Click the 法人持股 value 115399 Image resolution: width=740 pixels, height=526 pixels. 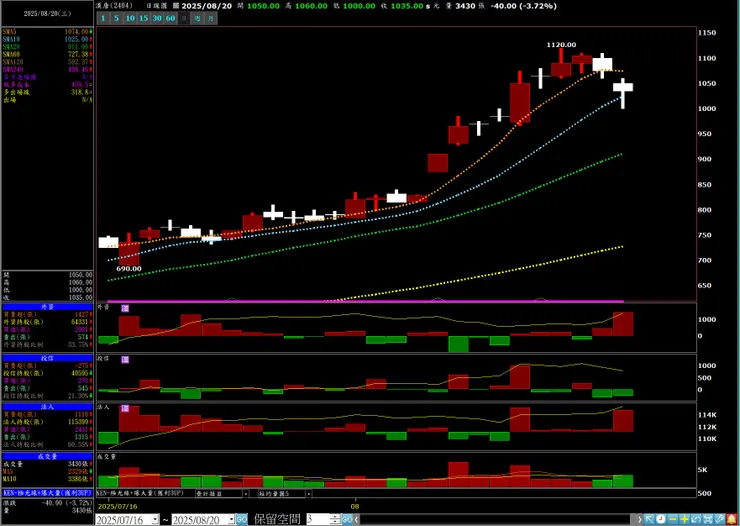[78, 422]
